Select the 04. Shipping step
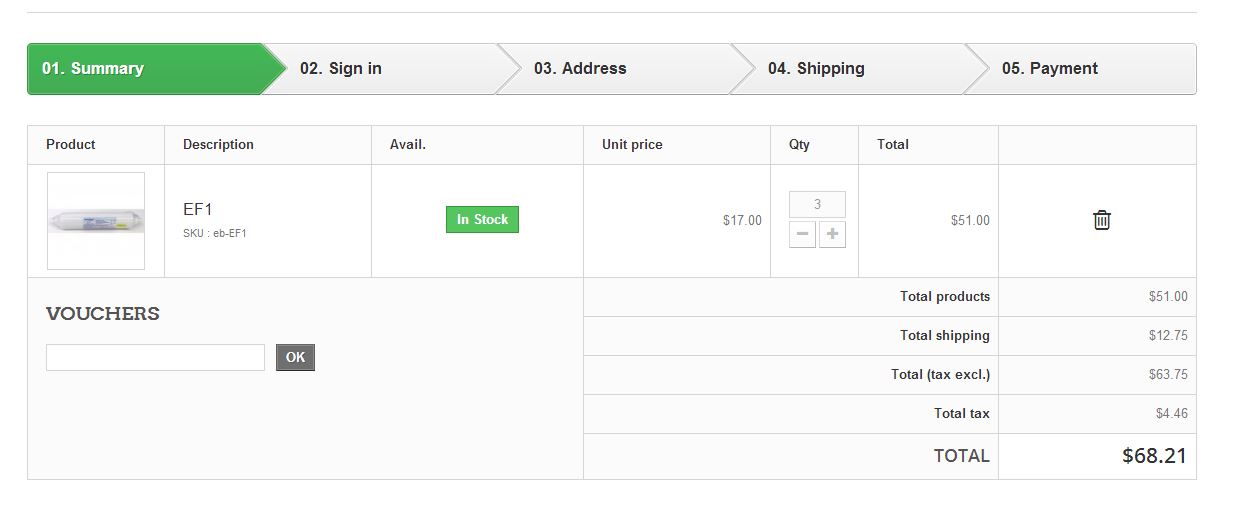 point(816,69)
